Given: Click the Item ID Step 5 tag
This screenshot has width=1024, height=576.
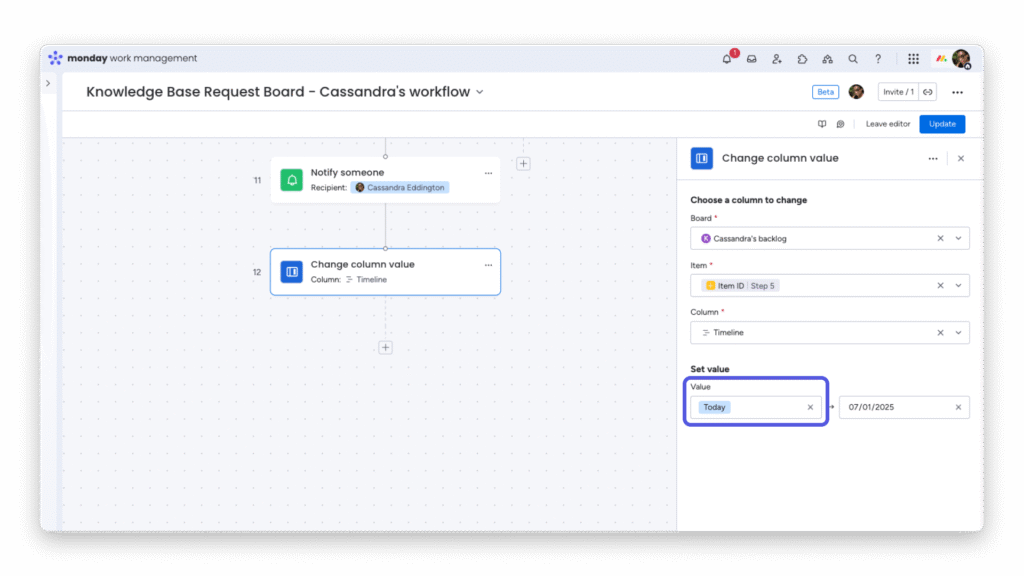Looking at the screenshot, I should pyautogui.click(x=740, y=285).
